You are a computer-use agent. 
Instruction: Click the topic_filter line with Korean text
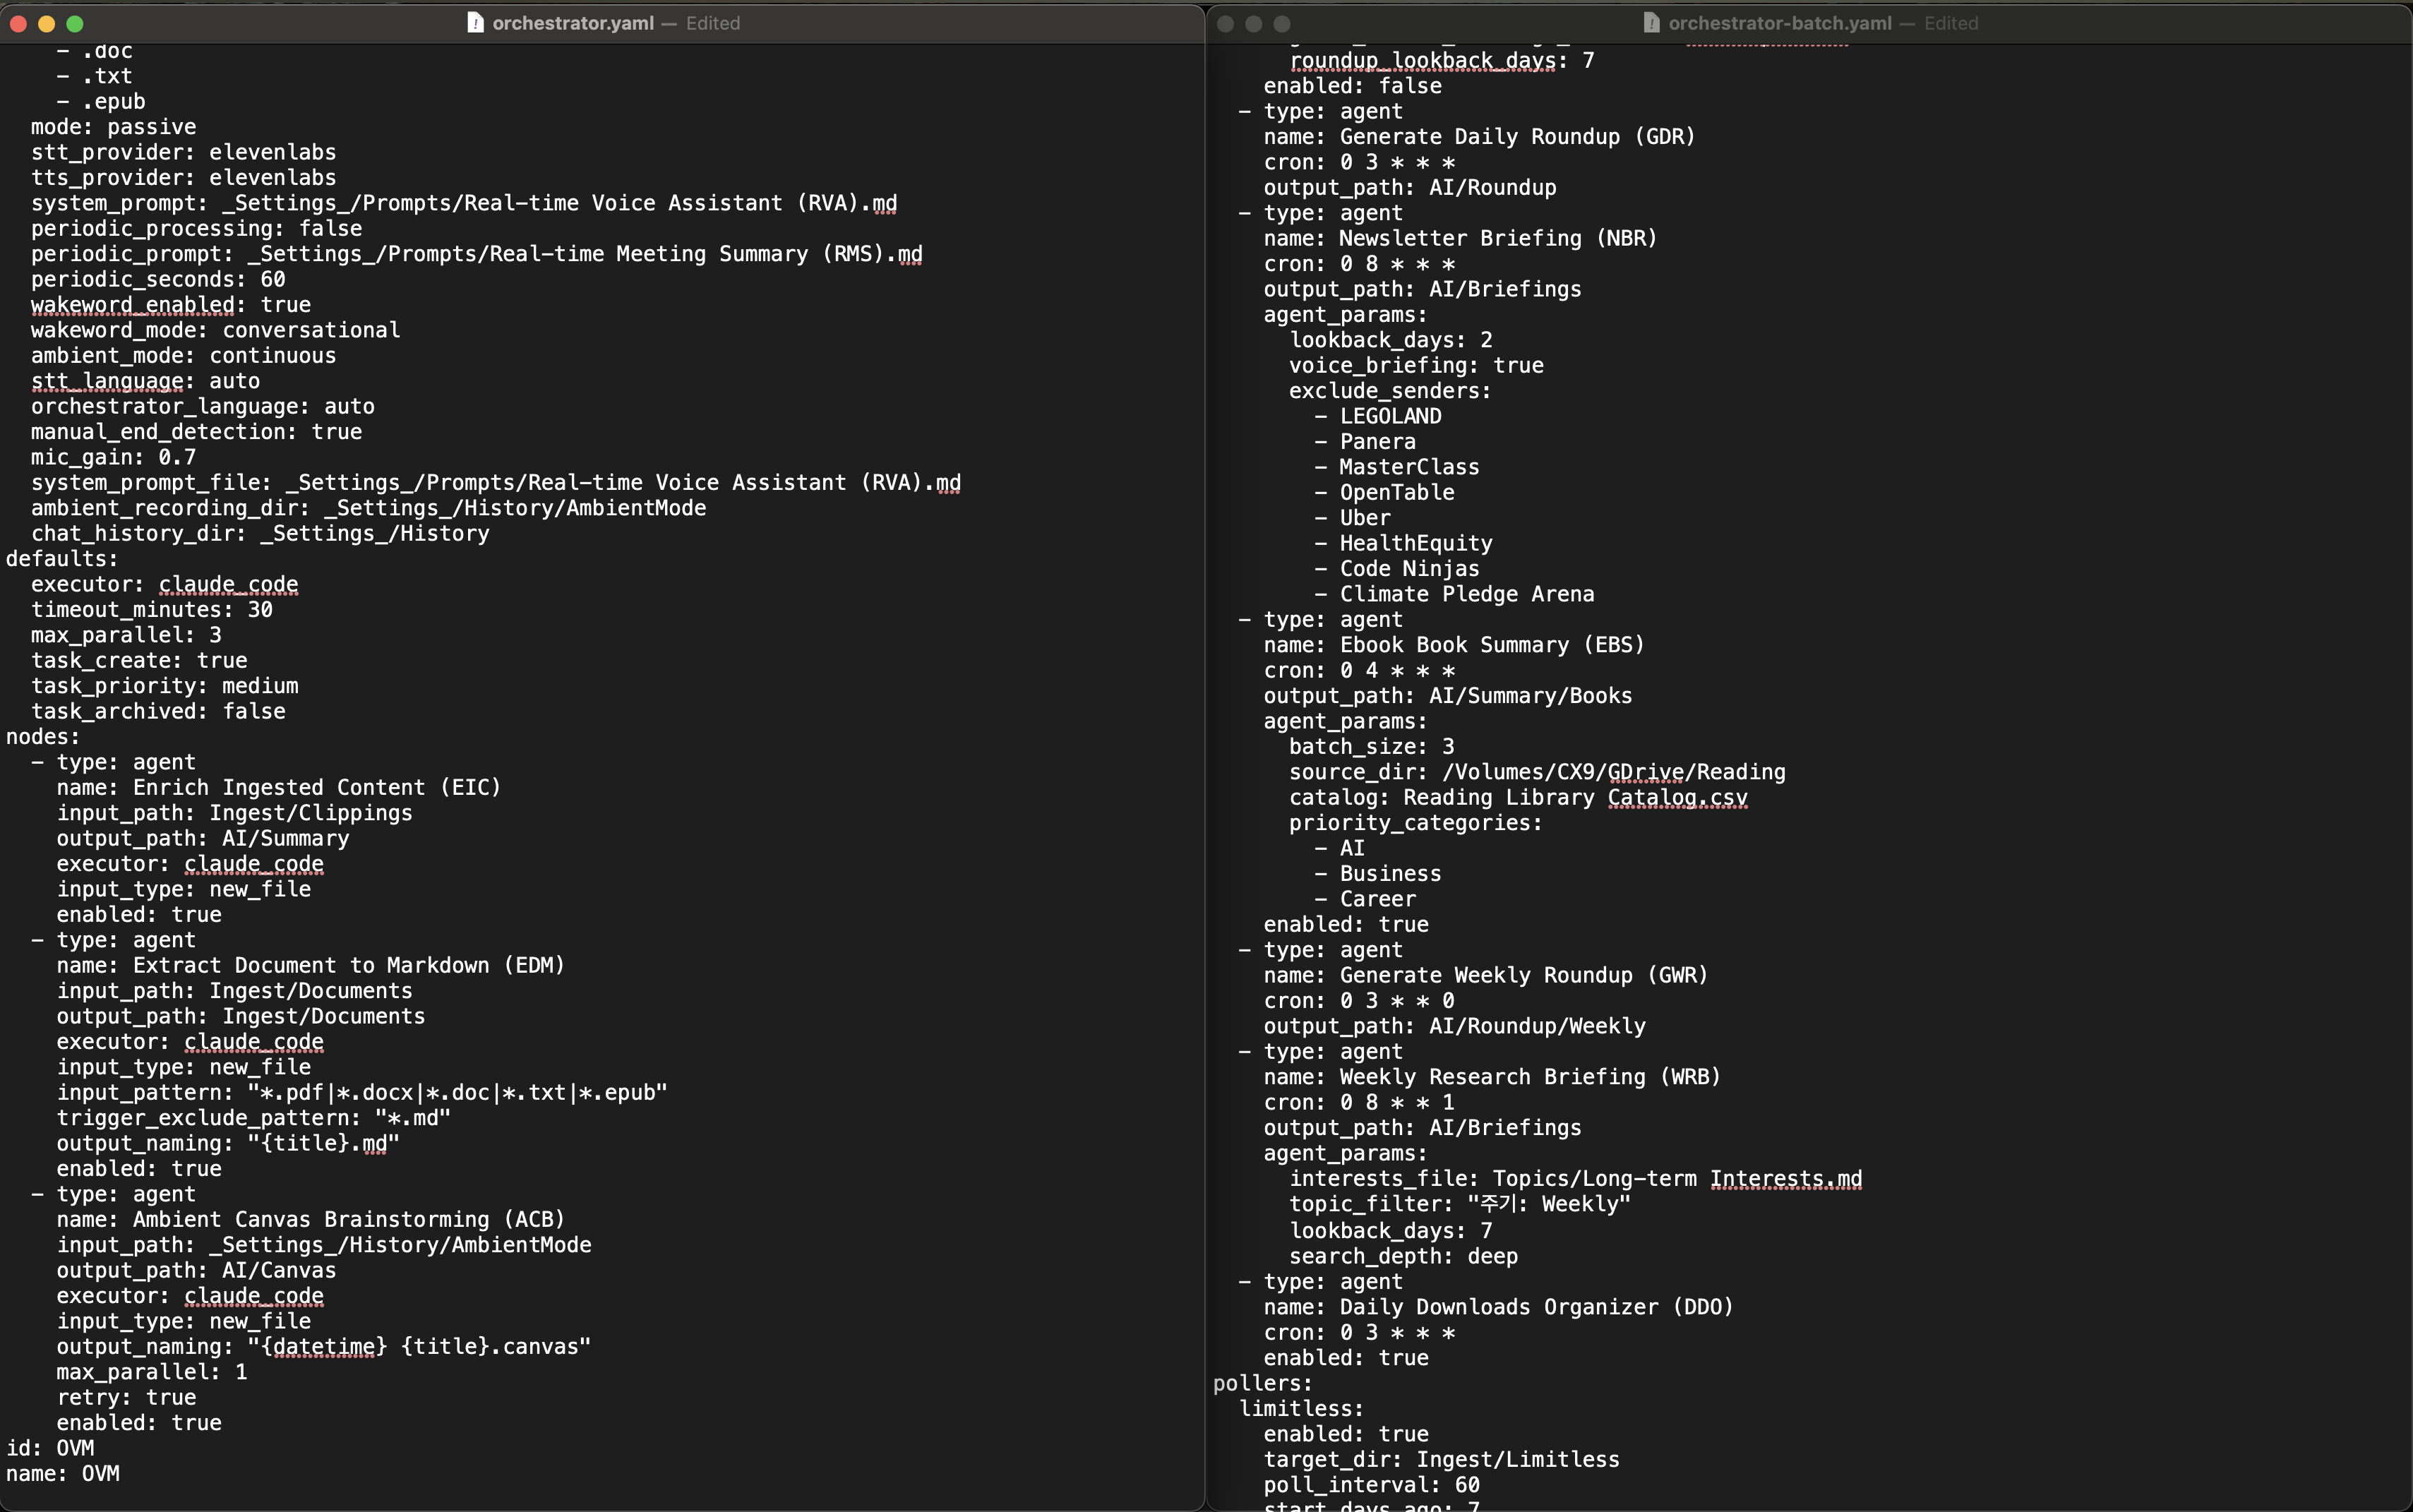(1459, 1204)
